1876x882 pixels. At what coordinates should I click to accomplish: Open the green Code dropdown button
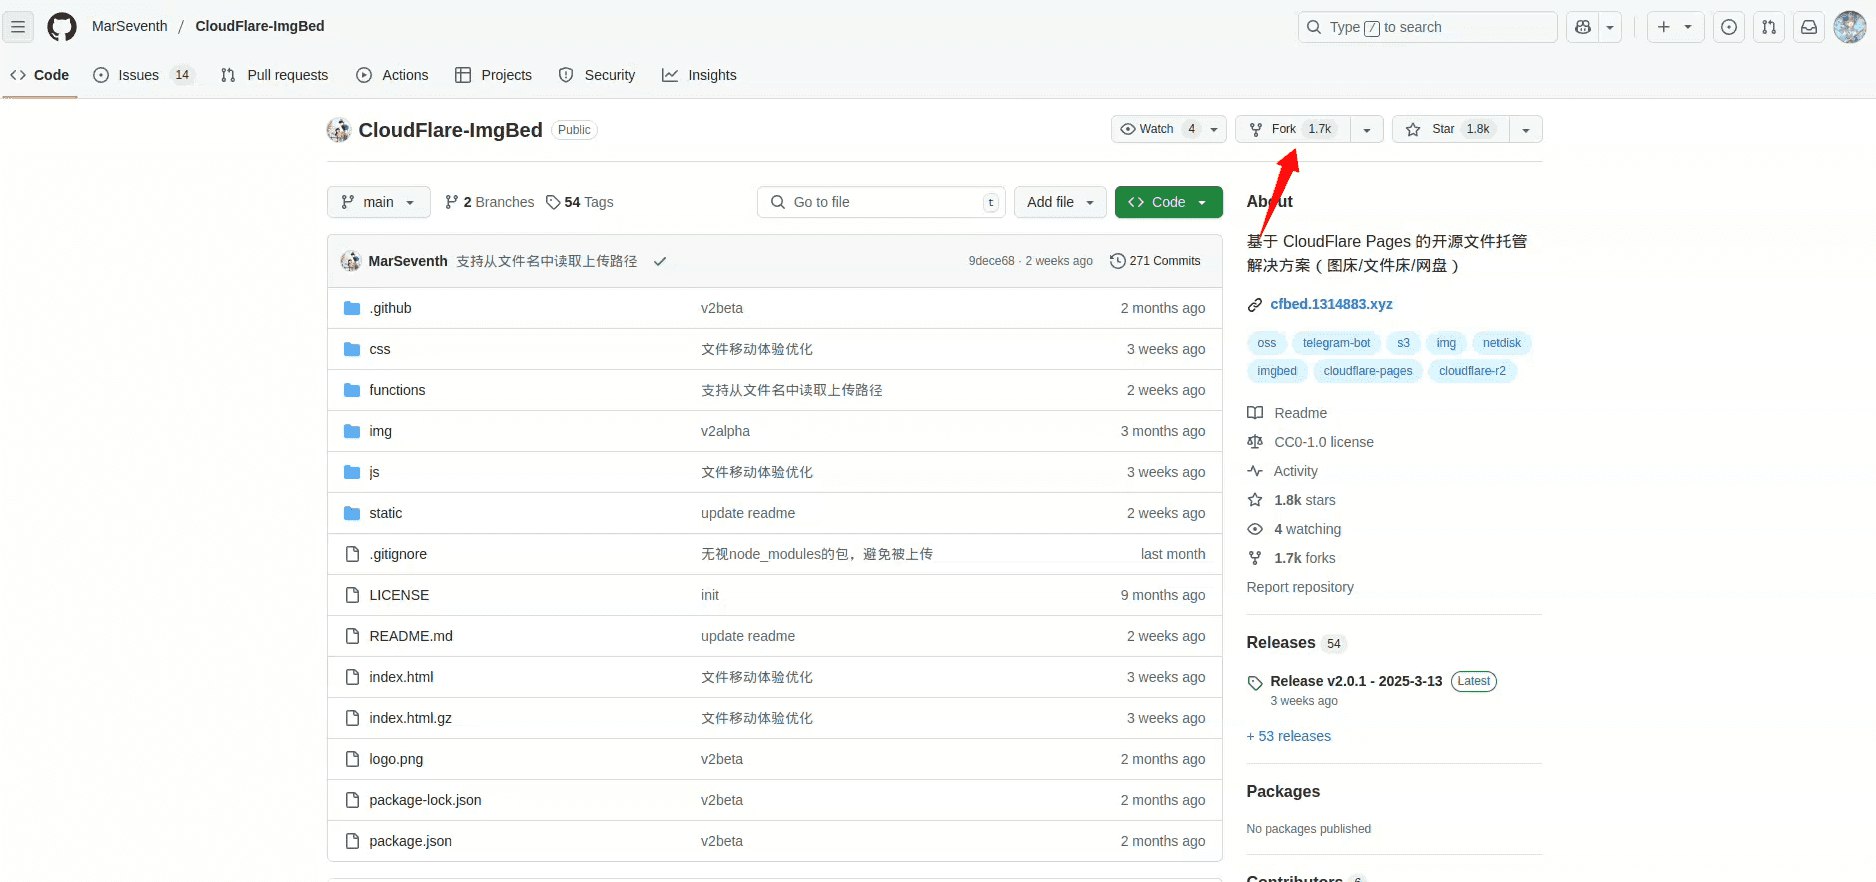click(x=1168, y=202)
